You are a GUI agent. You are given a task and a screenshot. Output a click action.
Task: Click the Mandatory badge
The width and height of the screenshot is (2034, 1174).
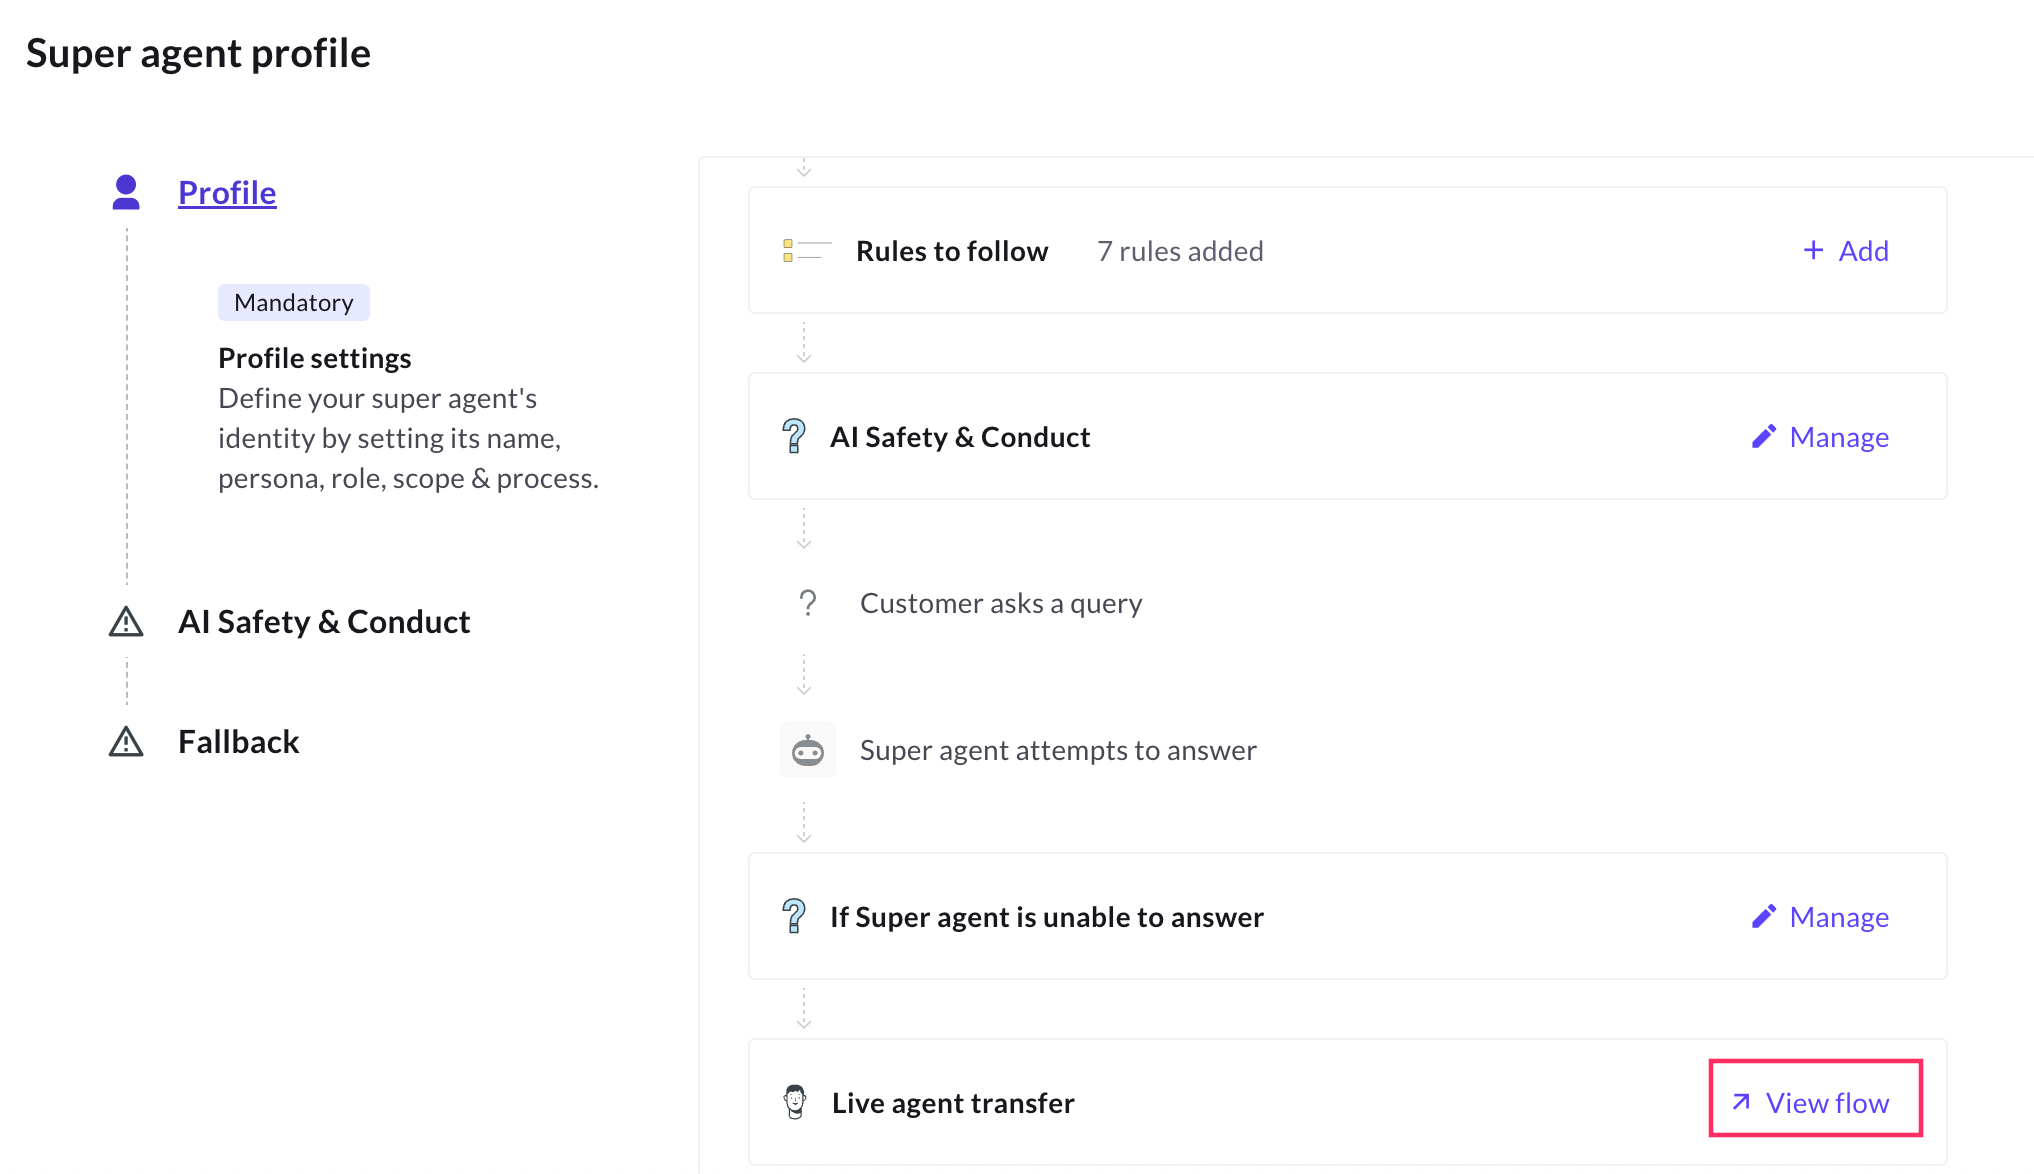coord(293,303)
